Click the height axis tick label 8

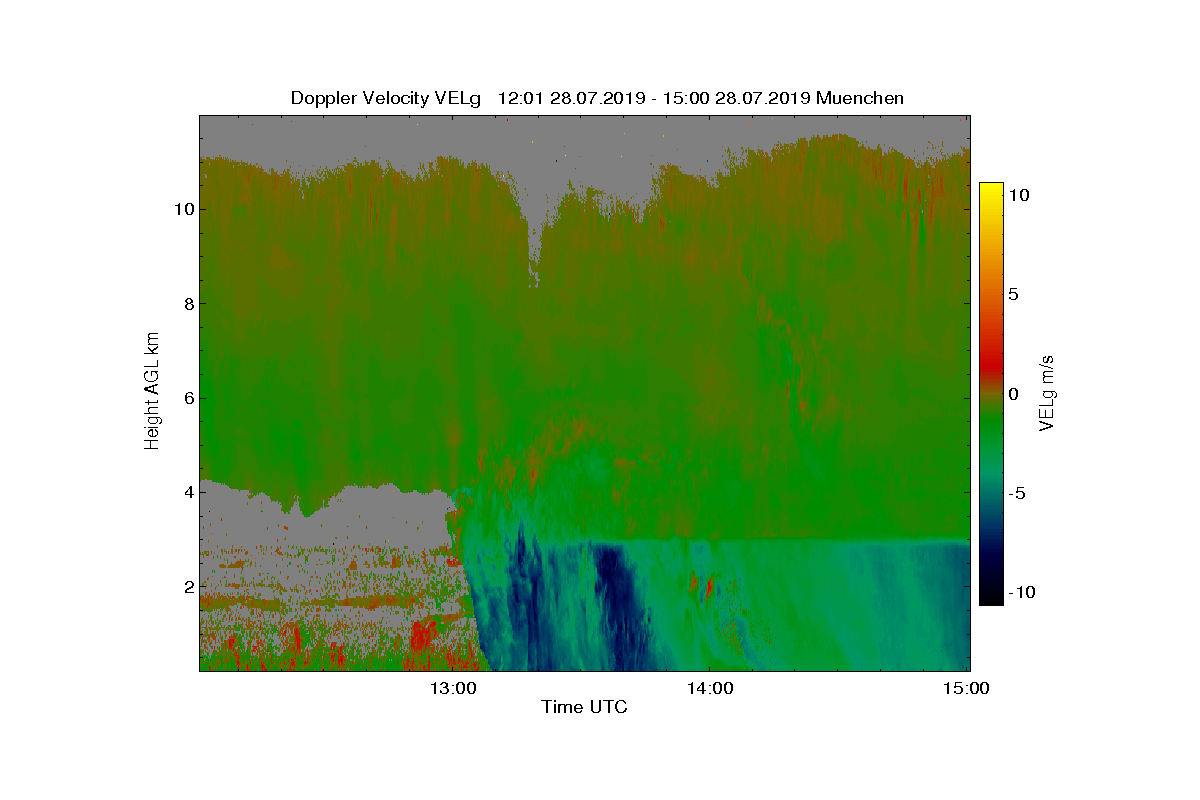pyautogui.click(x=187, y=303)
